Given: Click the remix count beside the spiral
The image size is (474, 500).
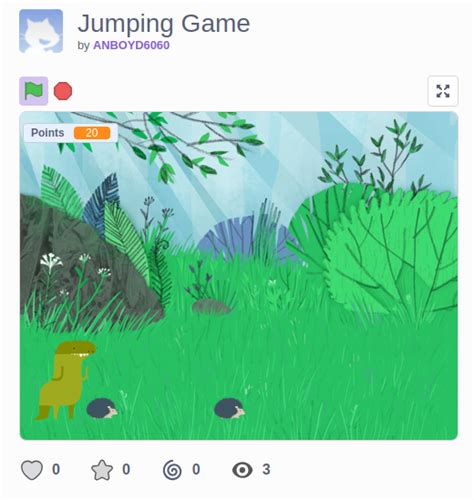Looking at the screenshot, I should click(196, 469).
